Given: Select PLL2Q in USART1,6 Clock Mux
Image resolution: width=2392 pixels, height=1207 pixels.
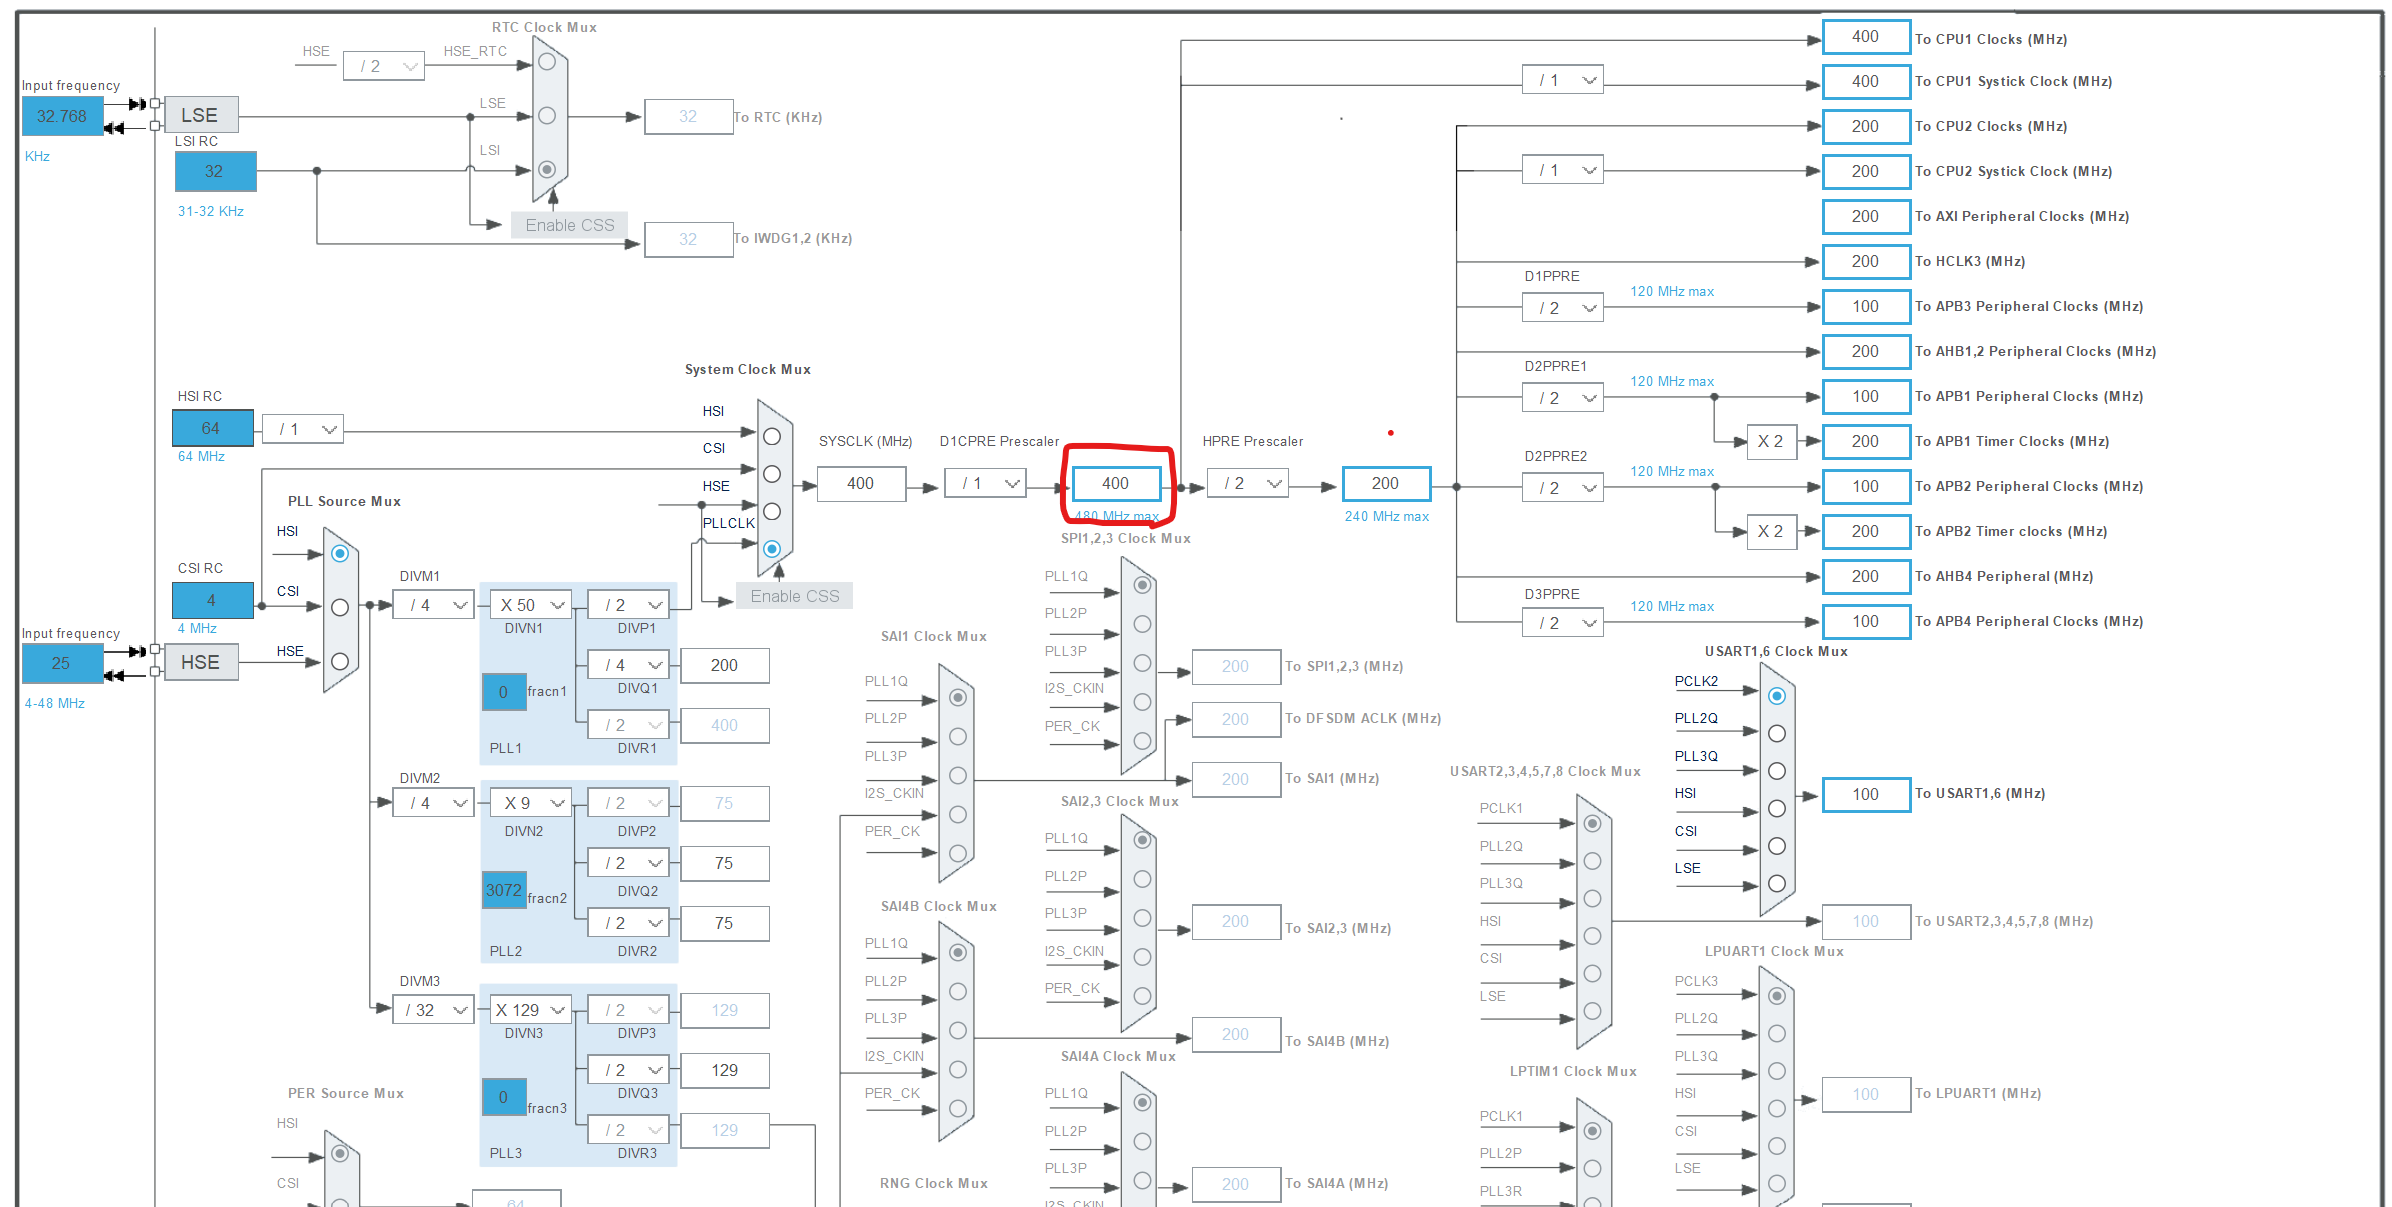Looking at the screenshot, I should pos(1777,733).
